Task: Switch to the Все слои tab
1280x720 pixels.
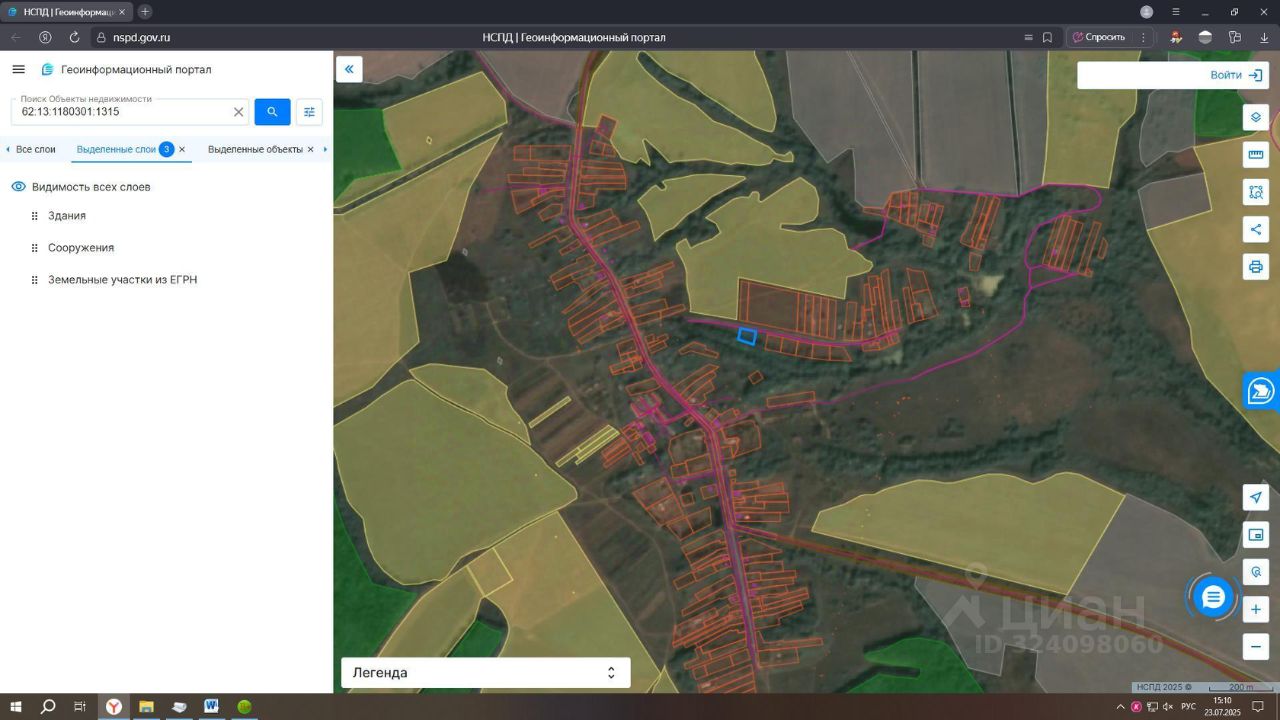Action: point(36,149)
